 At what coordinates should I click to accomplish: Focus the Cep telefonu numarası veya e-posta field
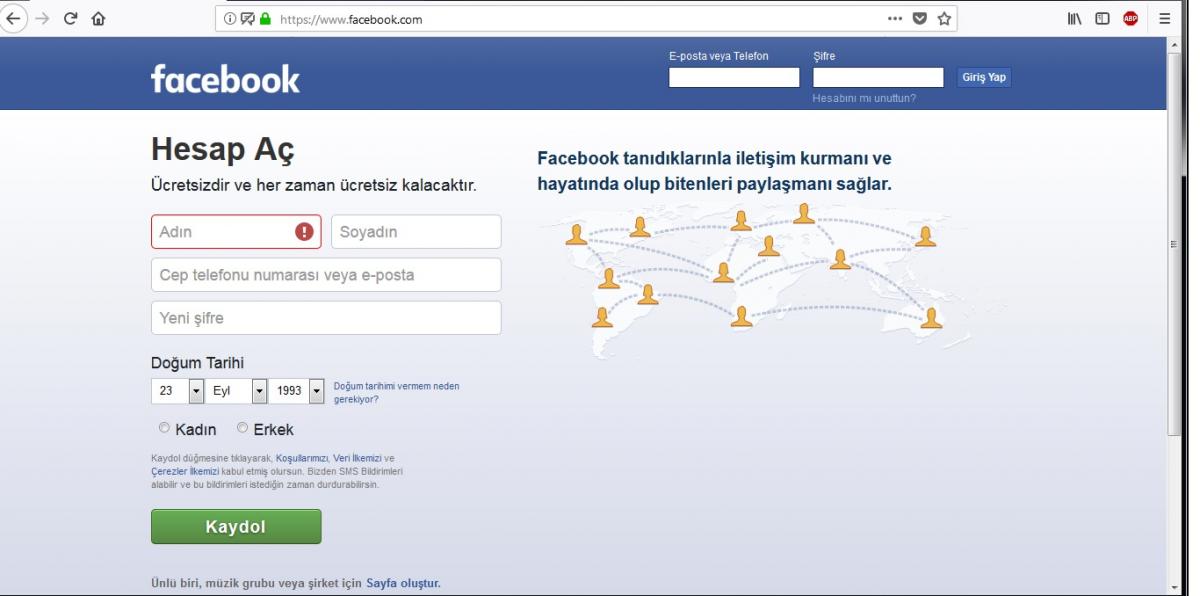click(x=326, y=275)
